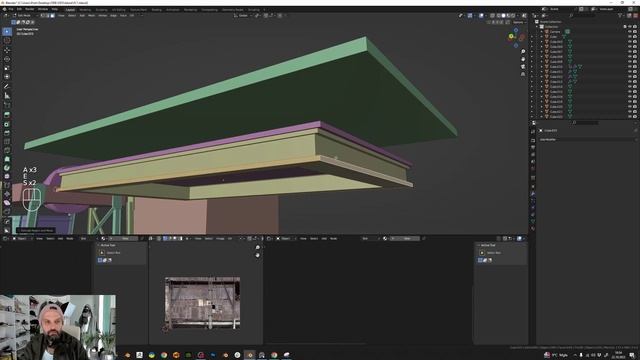This screenshot has width=640, height=360.
Task: Click the Scene selector field
Action: (x=561, y=9)
